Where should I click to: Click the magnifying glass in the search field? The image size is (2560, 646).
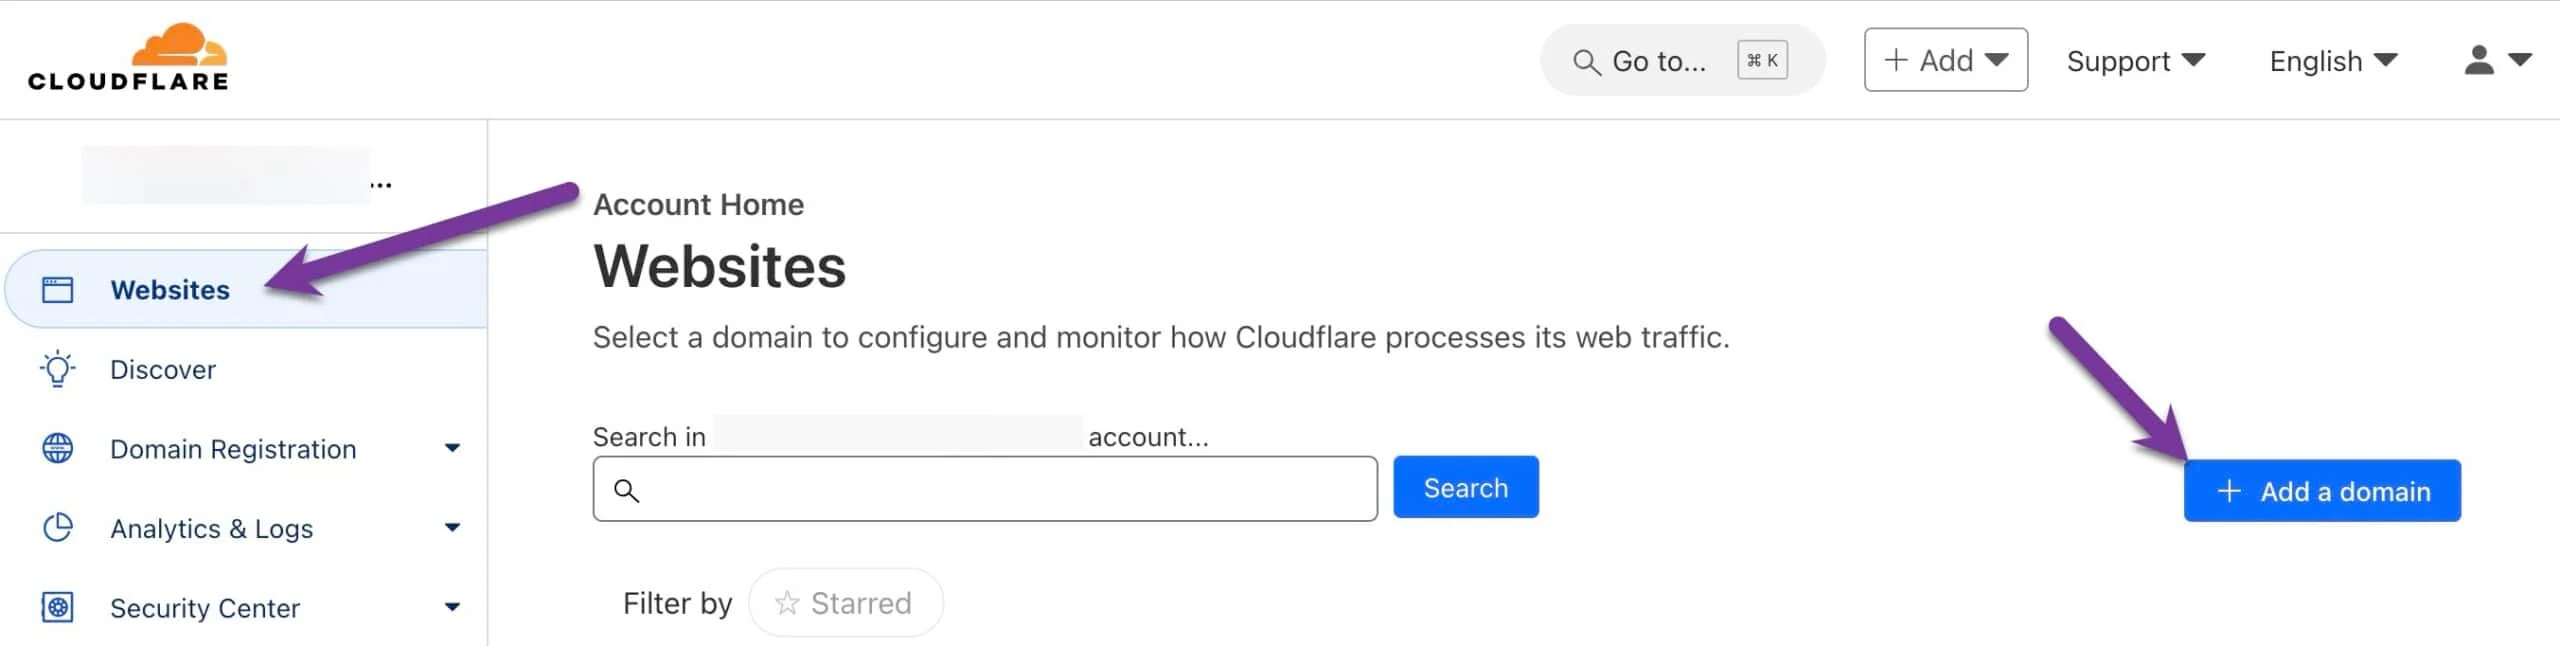point(628,490)
